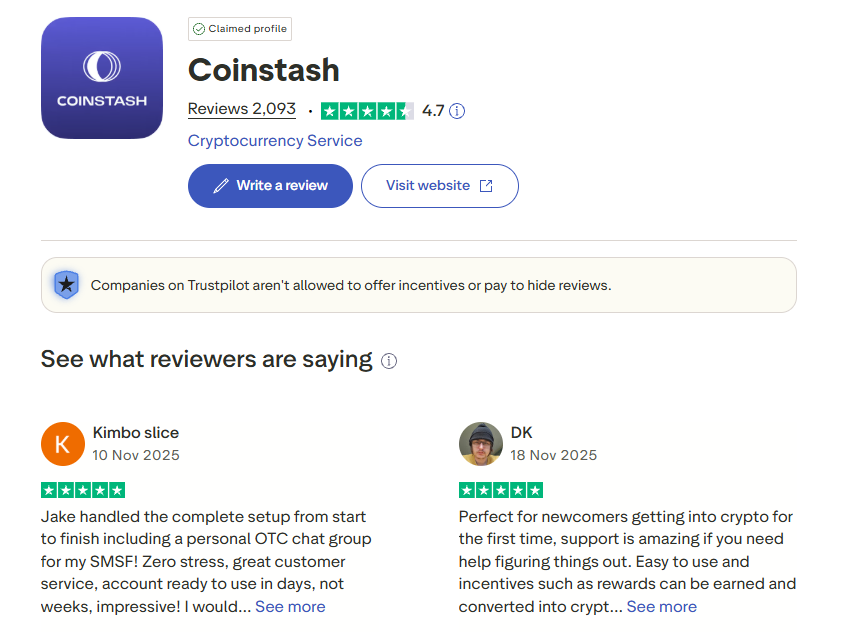846x632 pixels.
Task: Click the external link icon on Visit website
Action: (486, 186)
